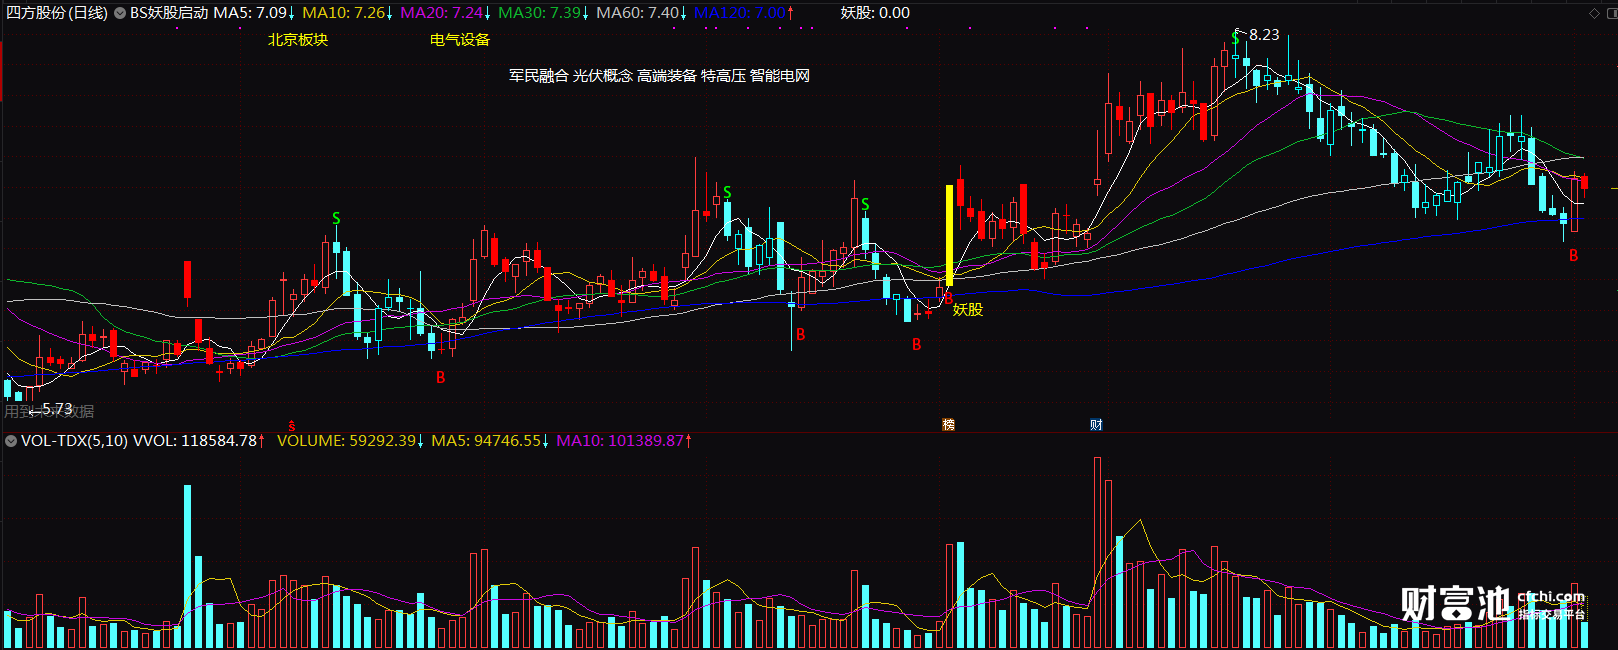Click the panel layout icon at top-right edge
Screen dimensions: 1618x650
(1610, 13)
